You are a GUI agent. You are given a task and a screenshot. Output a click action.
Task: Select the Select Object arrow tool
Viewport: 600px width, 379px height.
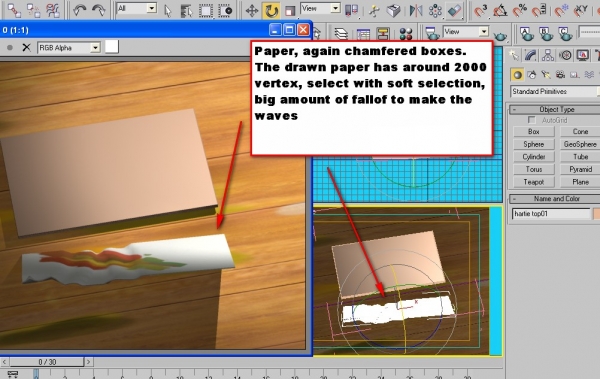(x=168, y=11)
